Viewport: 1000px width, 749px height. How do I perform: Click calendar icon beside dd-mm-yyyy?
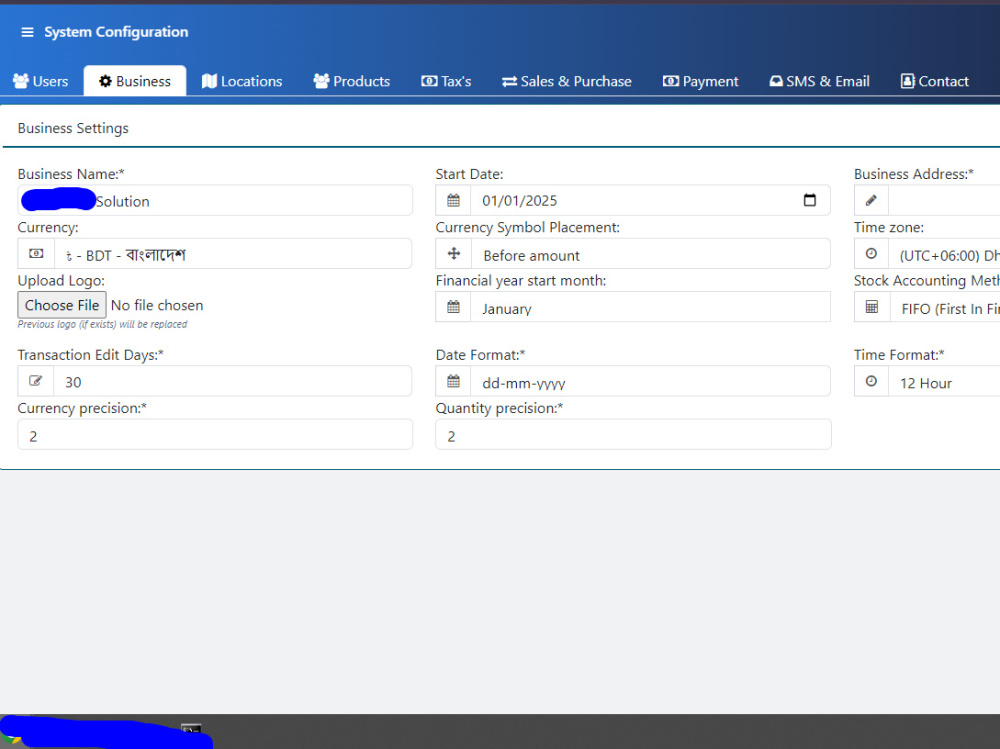453,382
